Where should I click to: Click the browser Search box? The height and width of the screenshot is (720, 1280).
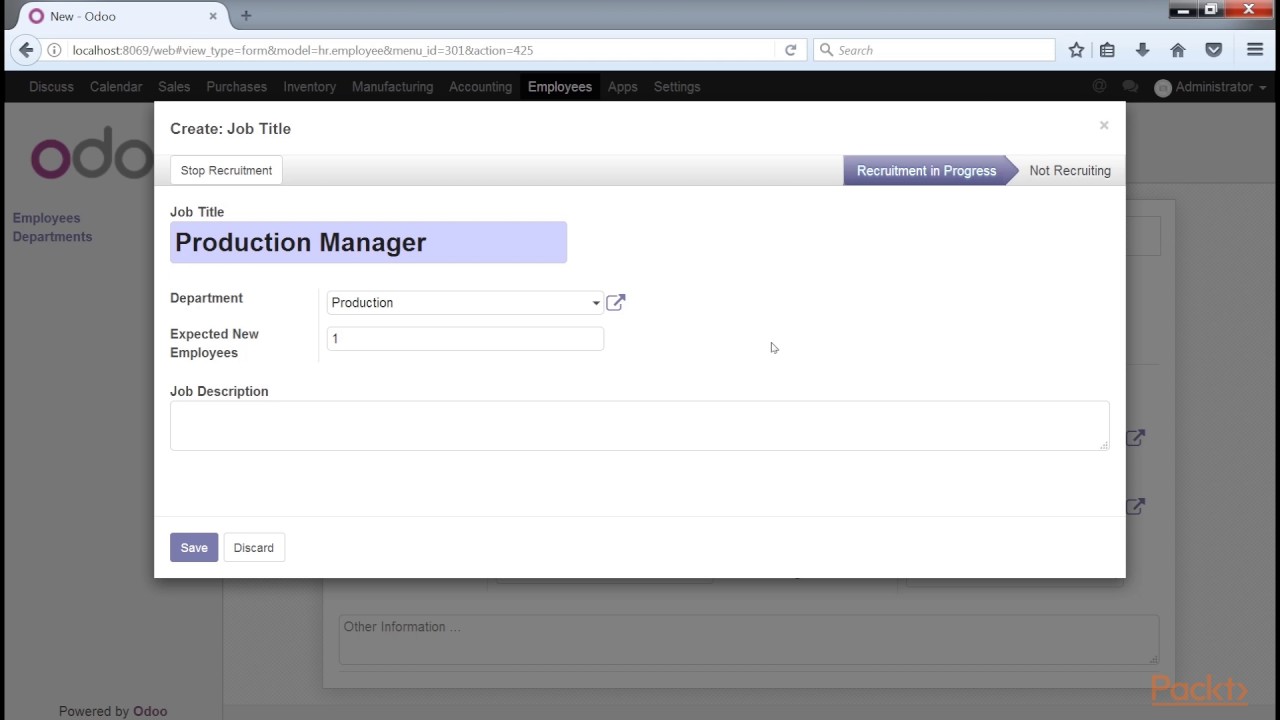[x=934, y=50]
